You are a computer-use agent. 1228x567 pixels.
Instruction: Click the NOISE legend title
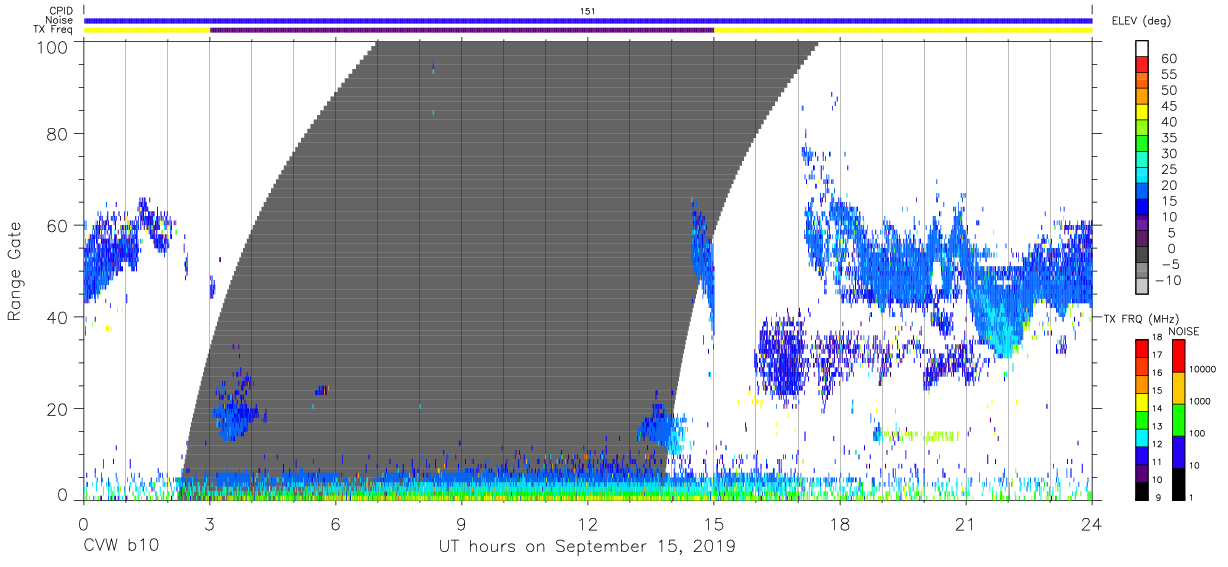point(1186,331)
